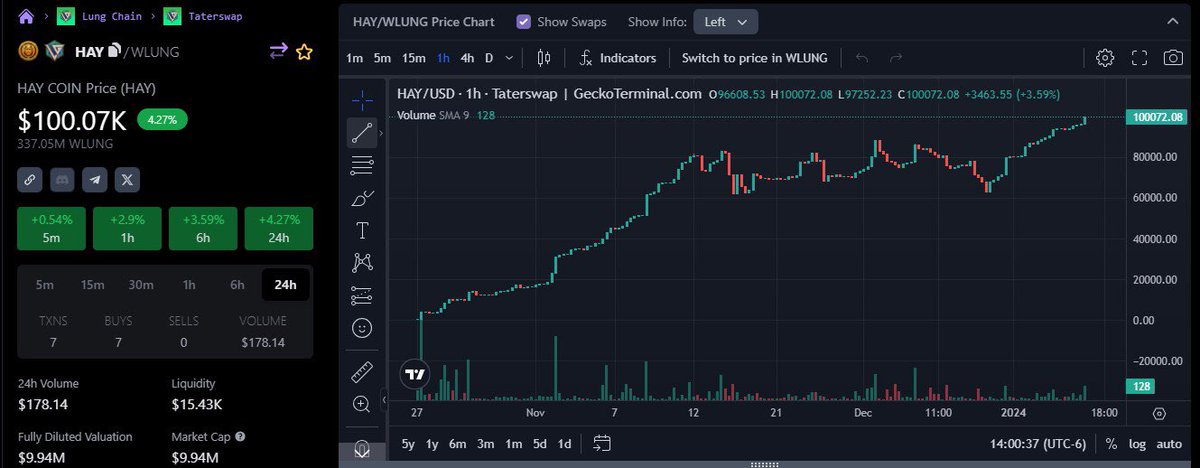Set chart range to 6m
This screenshot has height=468, width=1200.
tap(457, 444)
